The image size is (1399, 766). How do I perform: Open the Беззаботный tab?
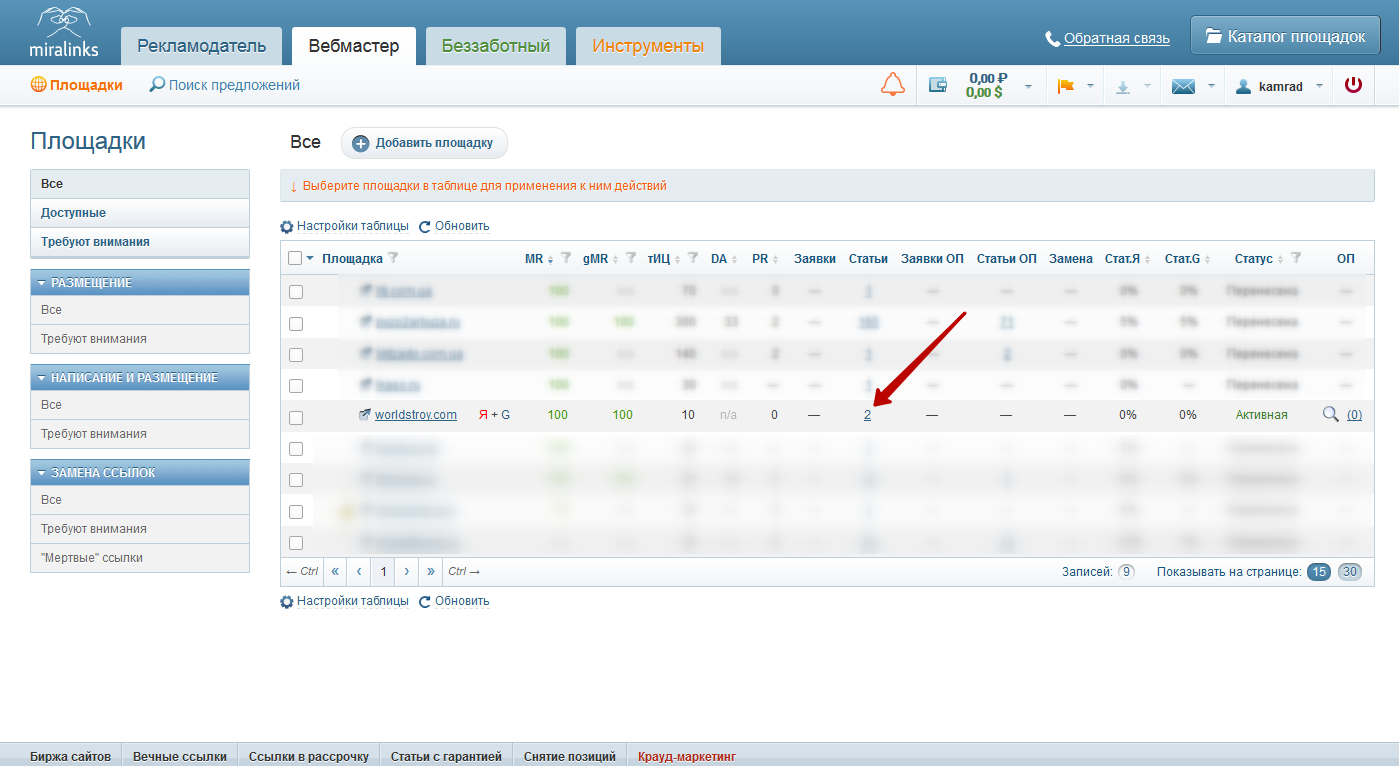click(496, 46)
